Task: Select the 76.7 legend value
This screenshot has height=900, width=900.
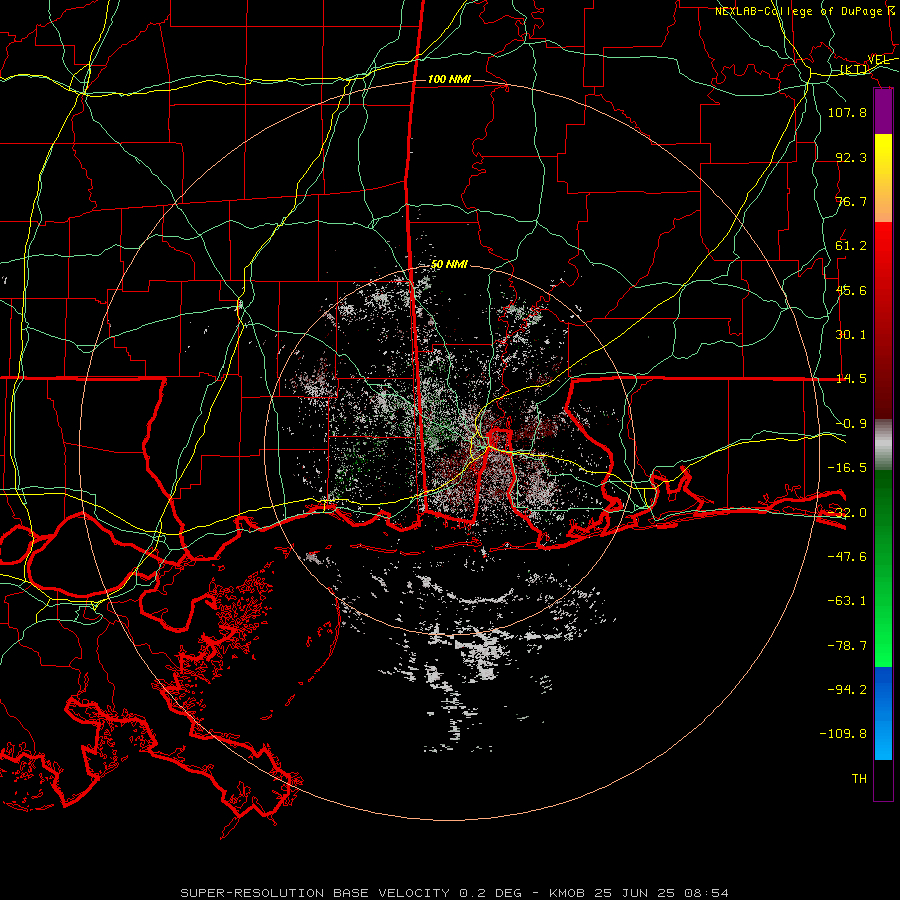Action: 851,201
